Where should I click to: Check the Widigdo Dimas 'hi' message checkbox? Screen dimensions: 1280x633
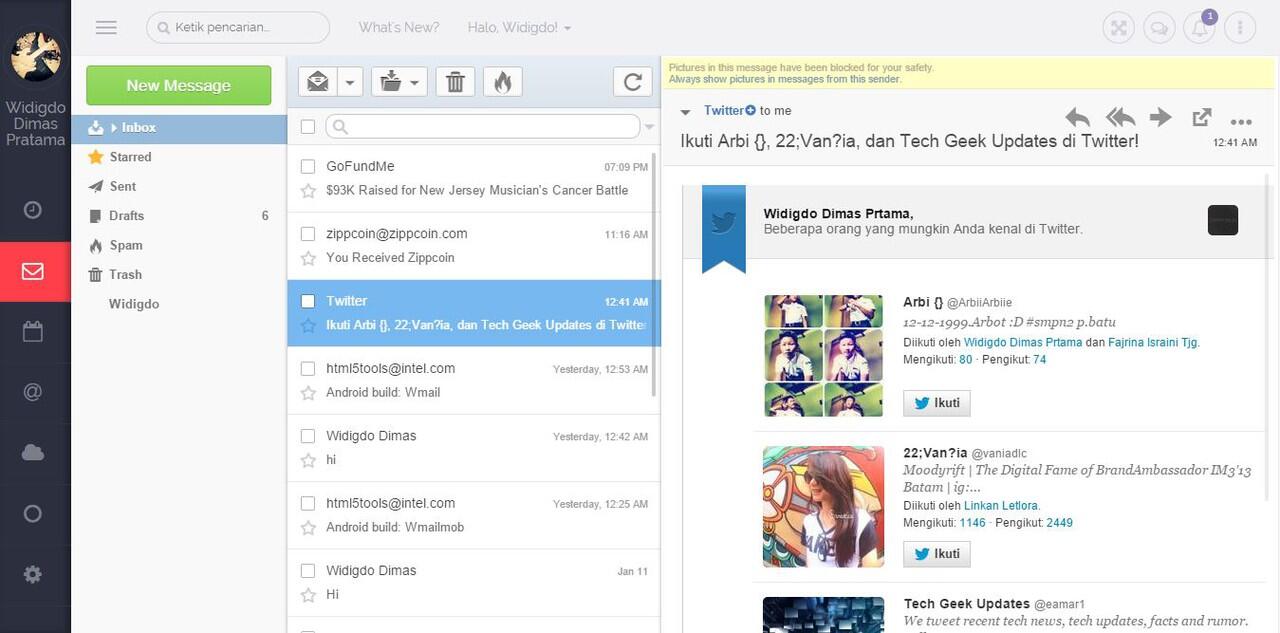tap(308, 435)
